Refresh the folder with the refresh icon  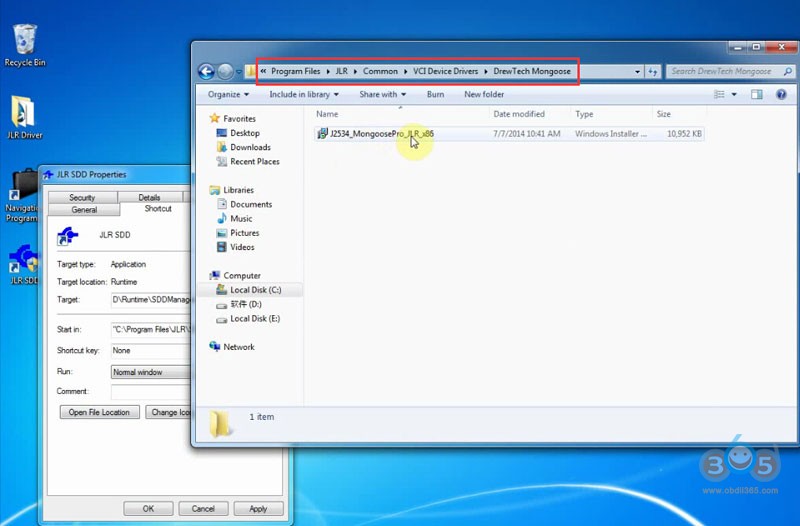(653, 72)
